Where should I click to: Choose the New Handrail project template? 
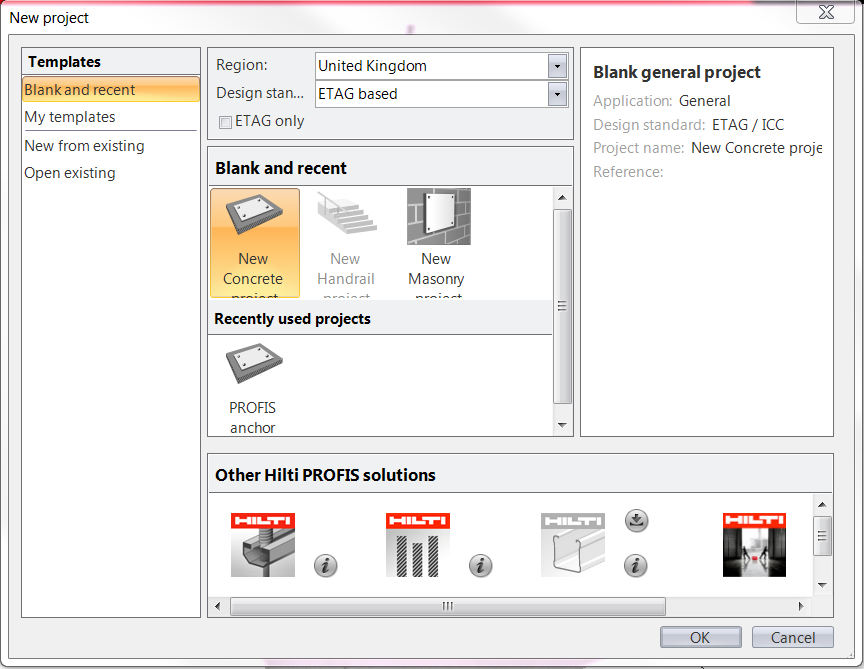point(346,243)
